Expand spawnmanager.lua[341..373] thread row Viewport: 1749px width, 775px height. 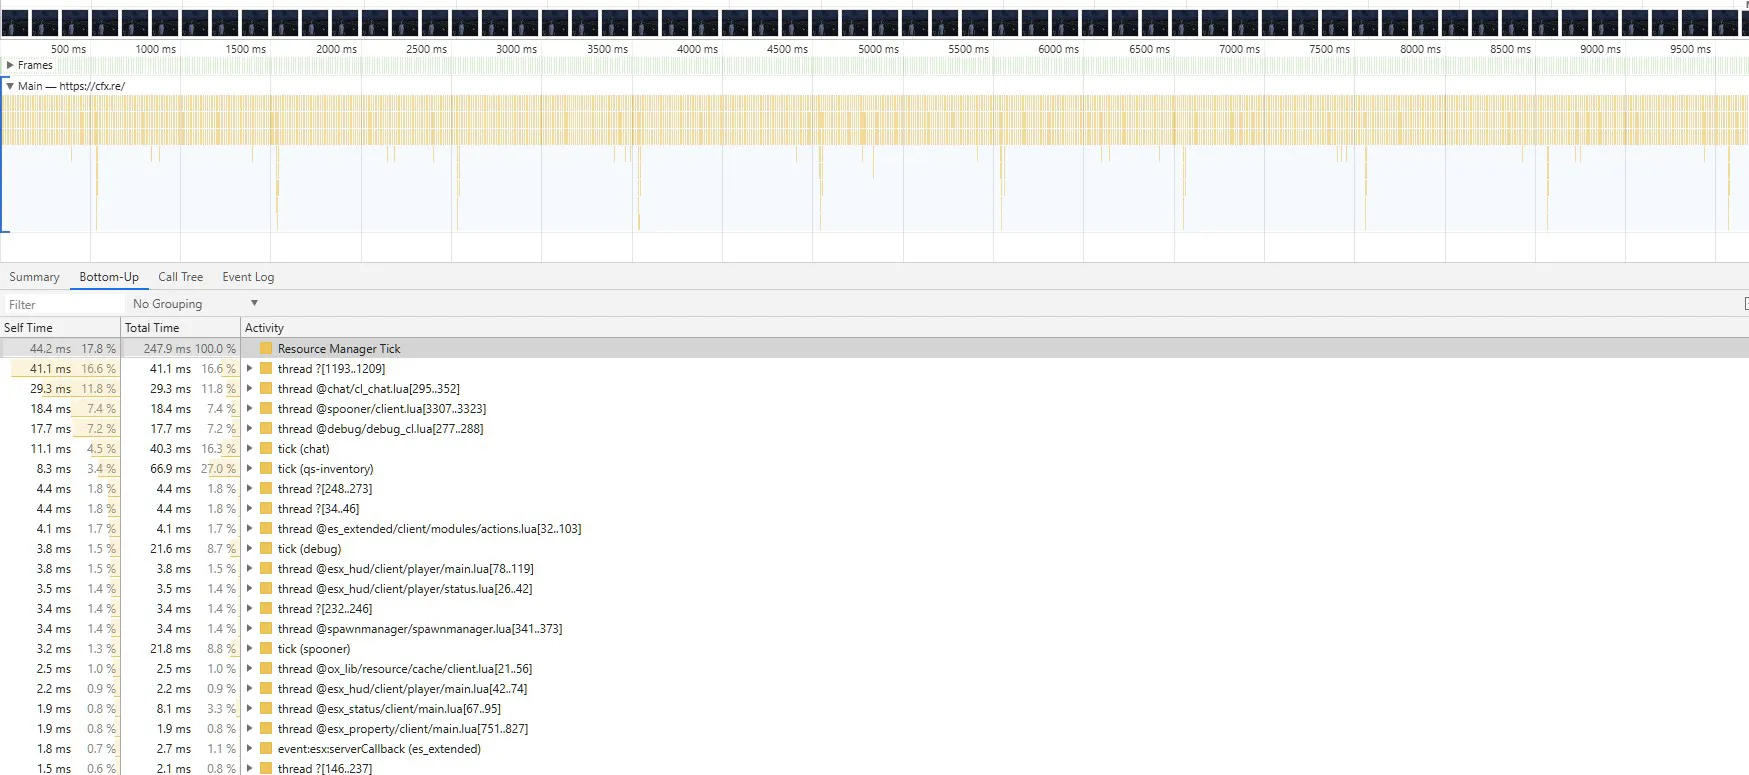(250, 629)
